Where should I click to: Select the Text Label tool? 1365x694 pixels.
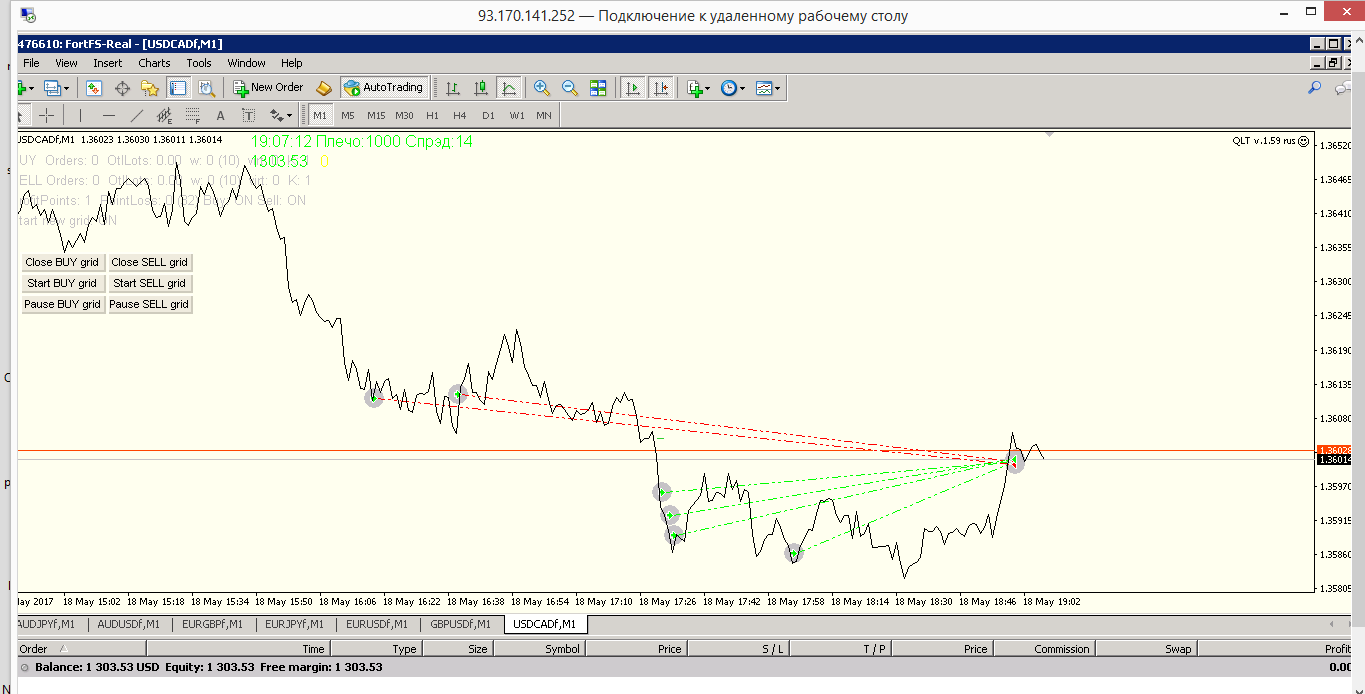pyautogui.click(x=248, y=115)
